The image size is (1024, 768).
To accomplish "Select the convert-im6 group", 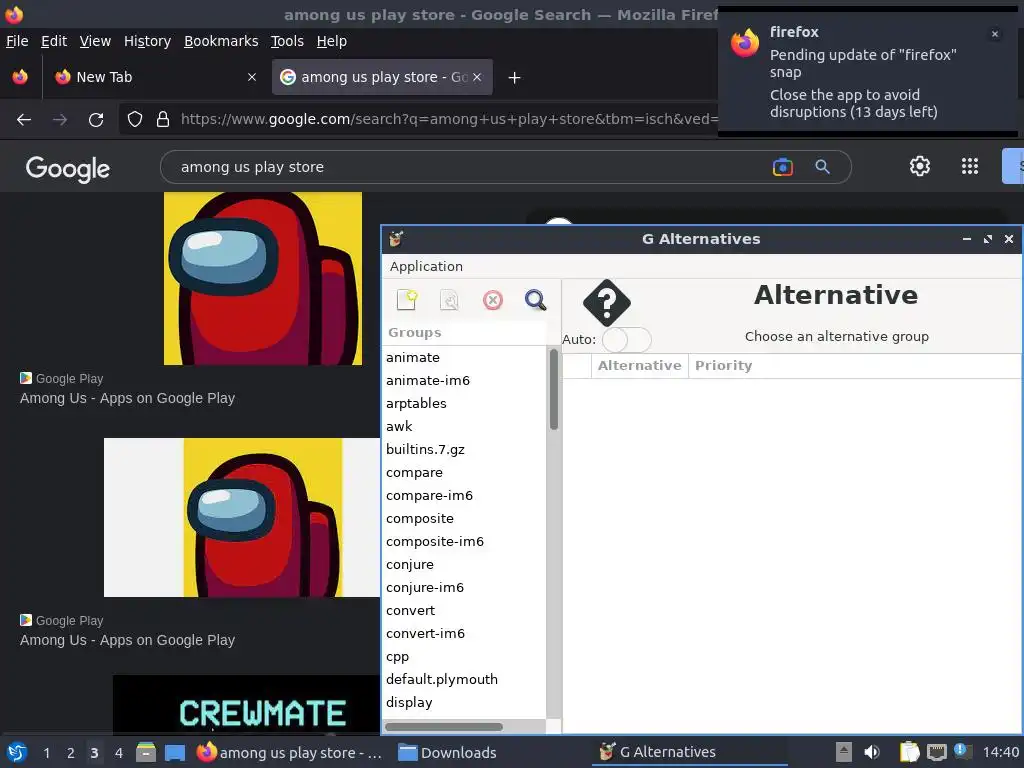I will click(x=425, y=633).
